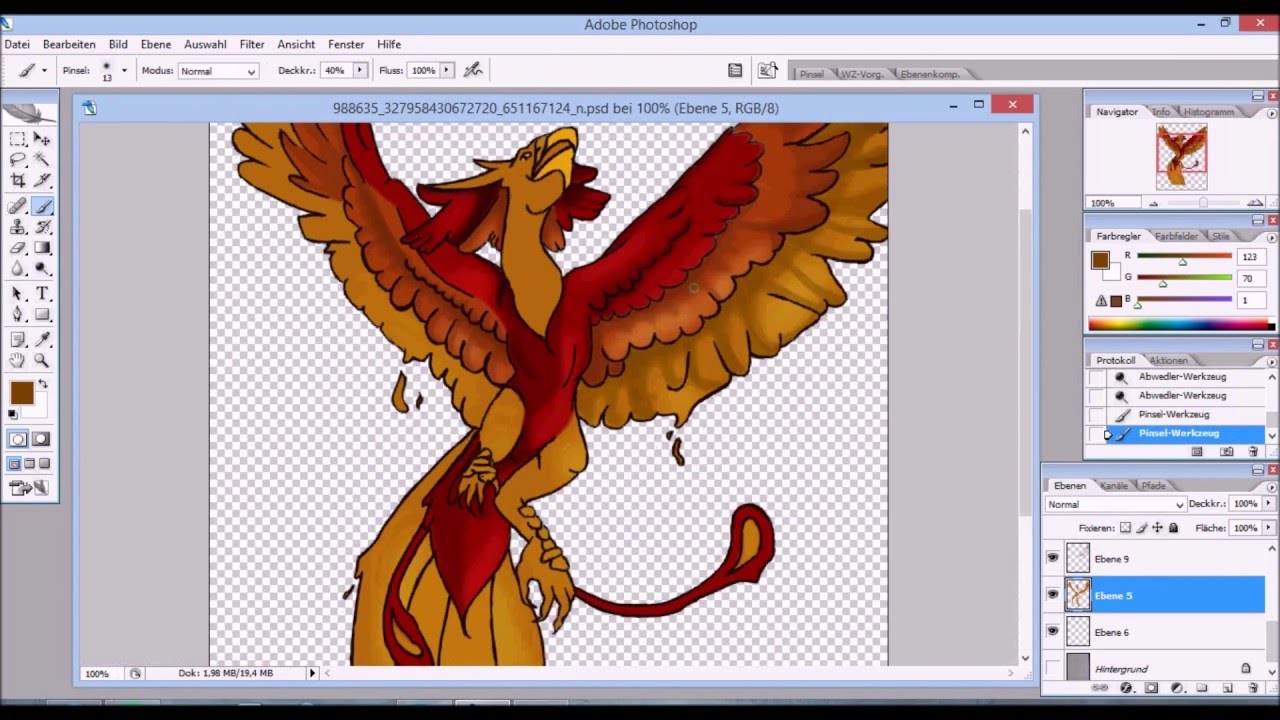Image resolution: width=1280 pixels, height=720 pixels.
Task: Switch to the Histogramm tab
Action: (x=1208, y=112)
